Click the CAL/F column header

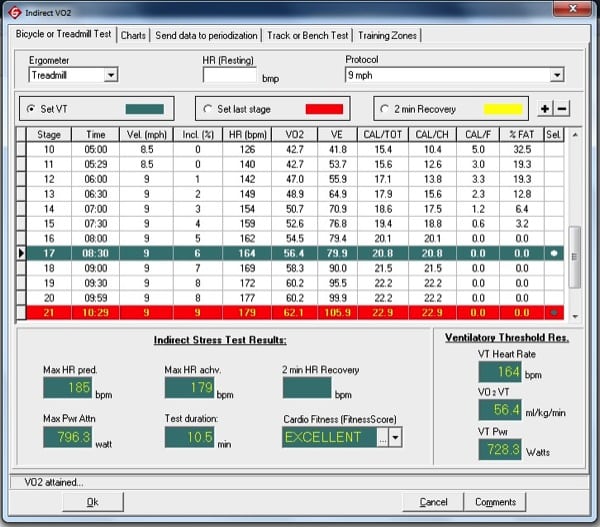tap(478, 135)
